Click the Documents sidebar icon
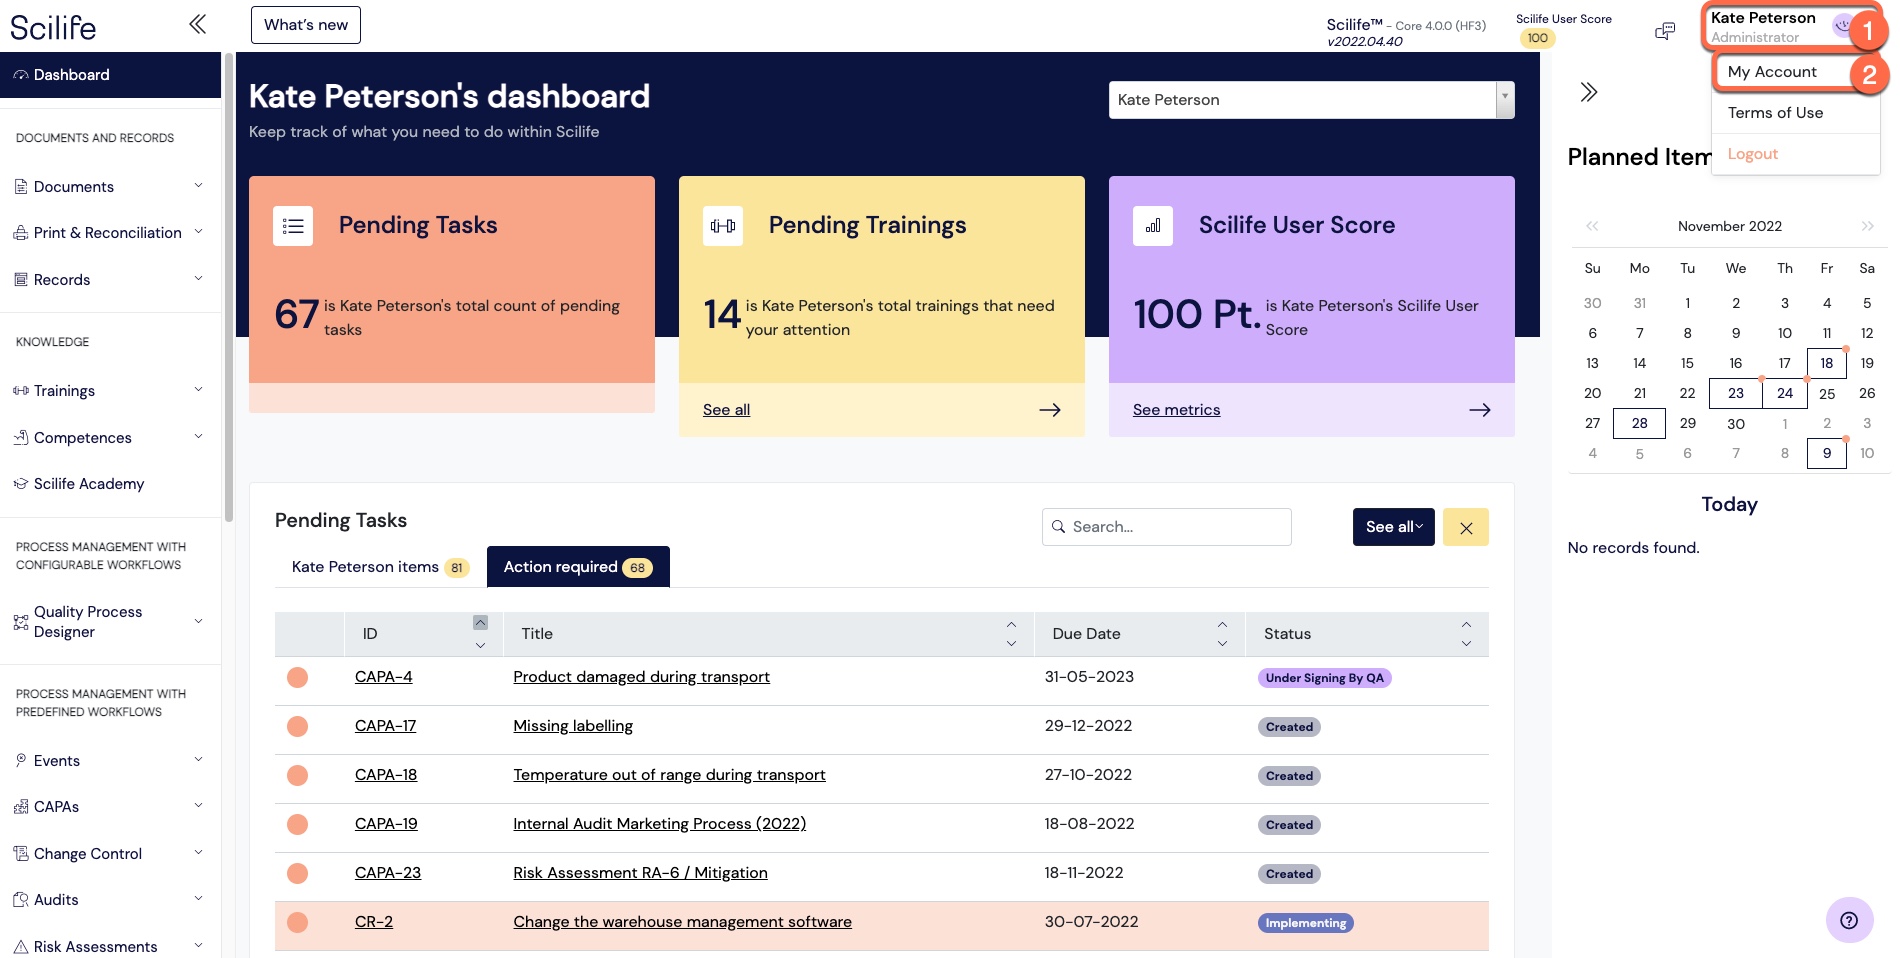 [21, 186]
